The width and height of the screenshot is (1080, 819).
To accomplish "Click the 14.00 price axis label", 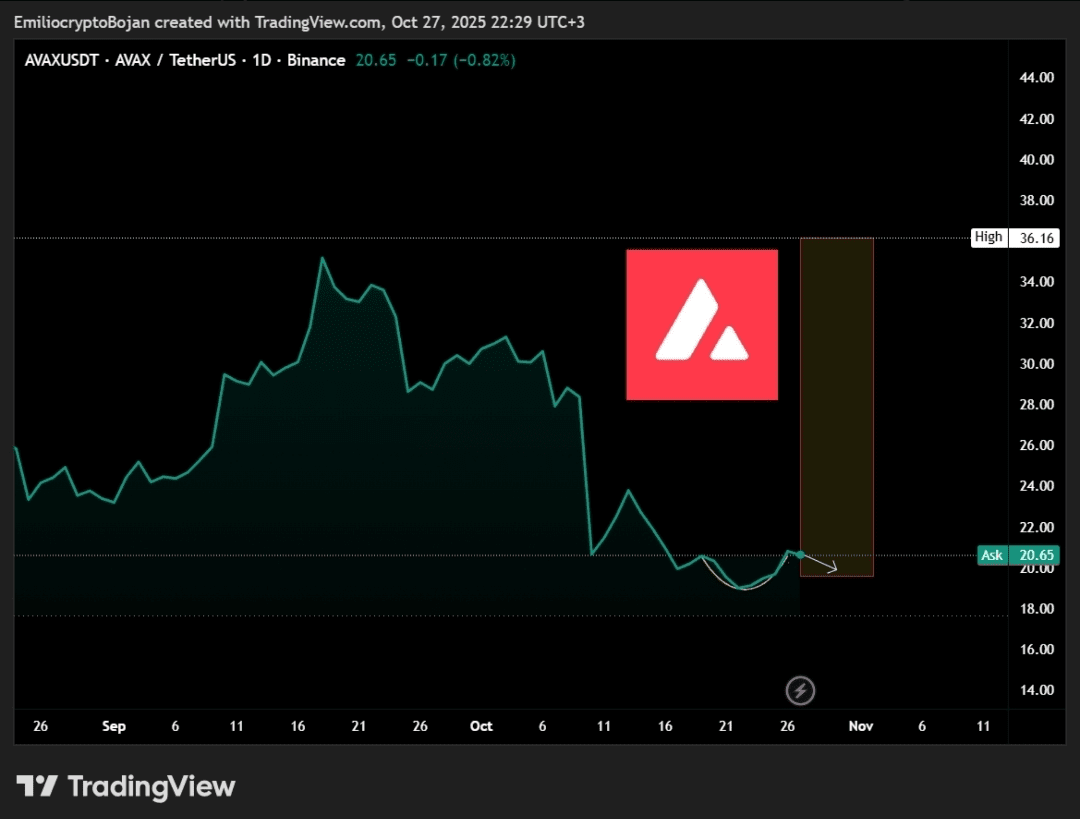I will pos(1037,690).
